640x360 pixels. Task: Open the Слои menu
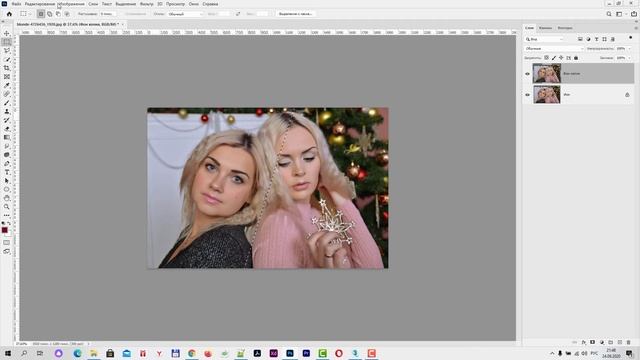pyautogui.click(x=93, y=4)
